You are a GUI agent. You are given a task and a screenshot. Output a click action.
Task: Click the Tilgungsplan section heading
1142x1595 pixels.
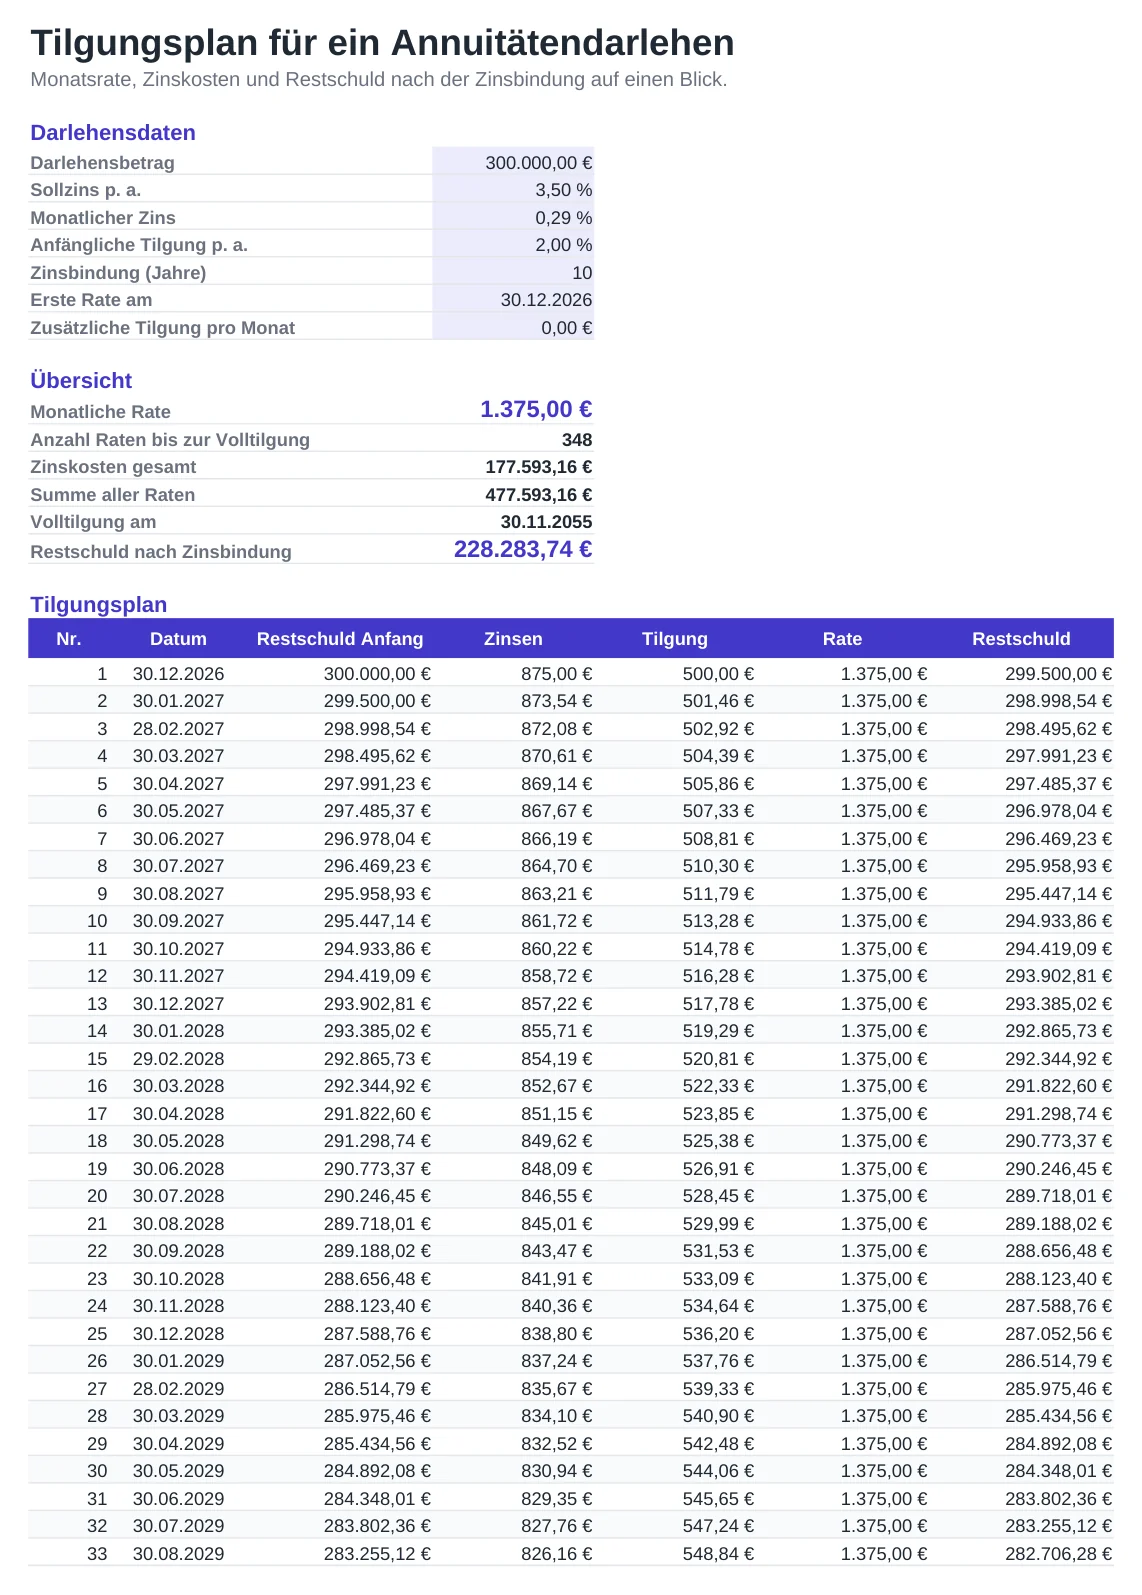point(98,605)
